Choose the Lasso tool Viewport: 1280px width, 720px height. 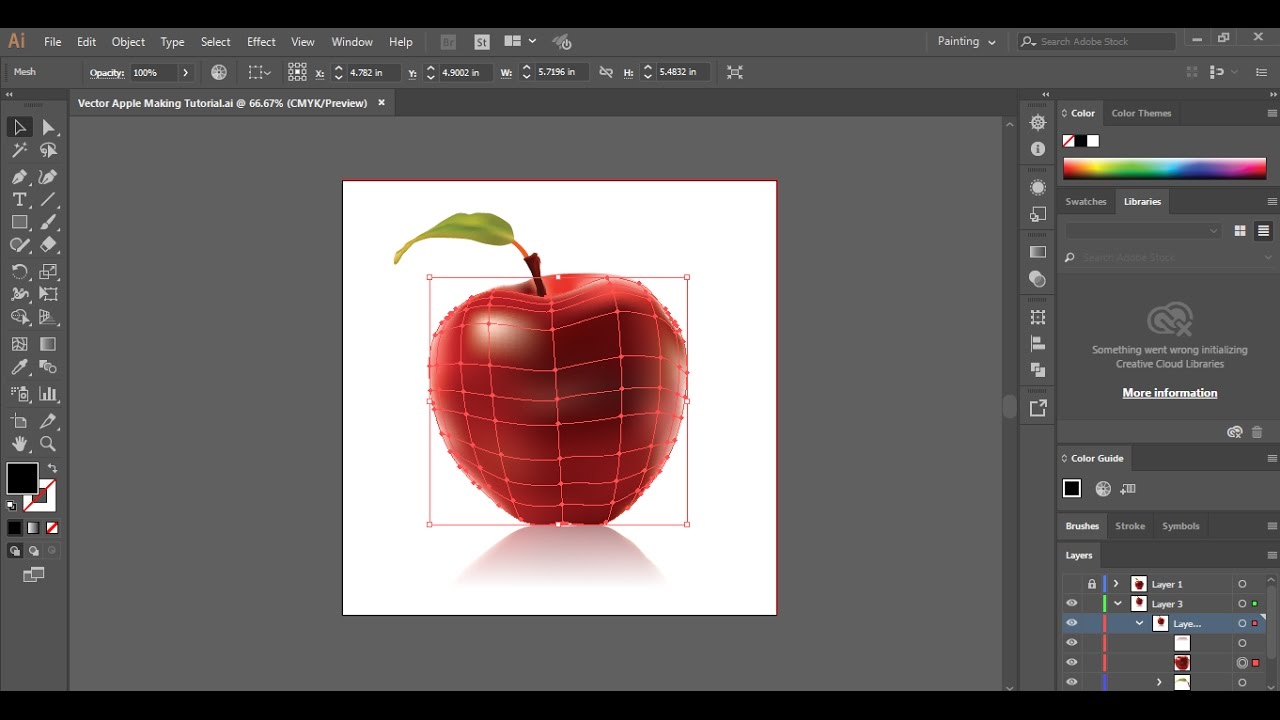coord(49,150)
